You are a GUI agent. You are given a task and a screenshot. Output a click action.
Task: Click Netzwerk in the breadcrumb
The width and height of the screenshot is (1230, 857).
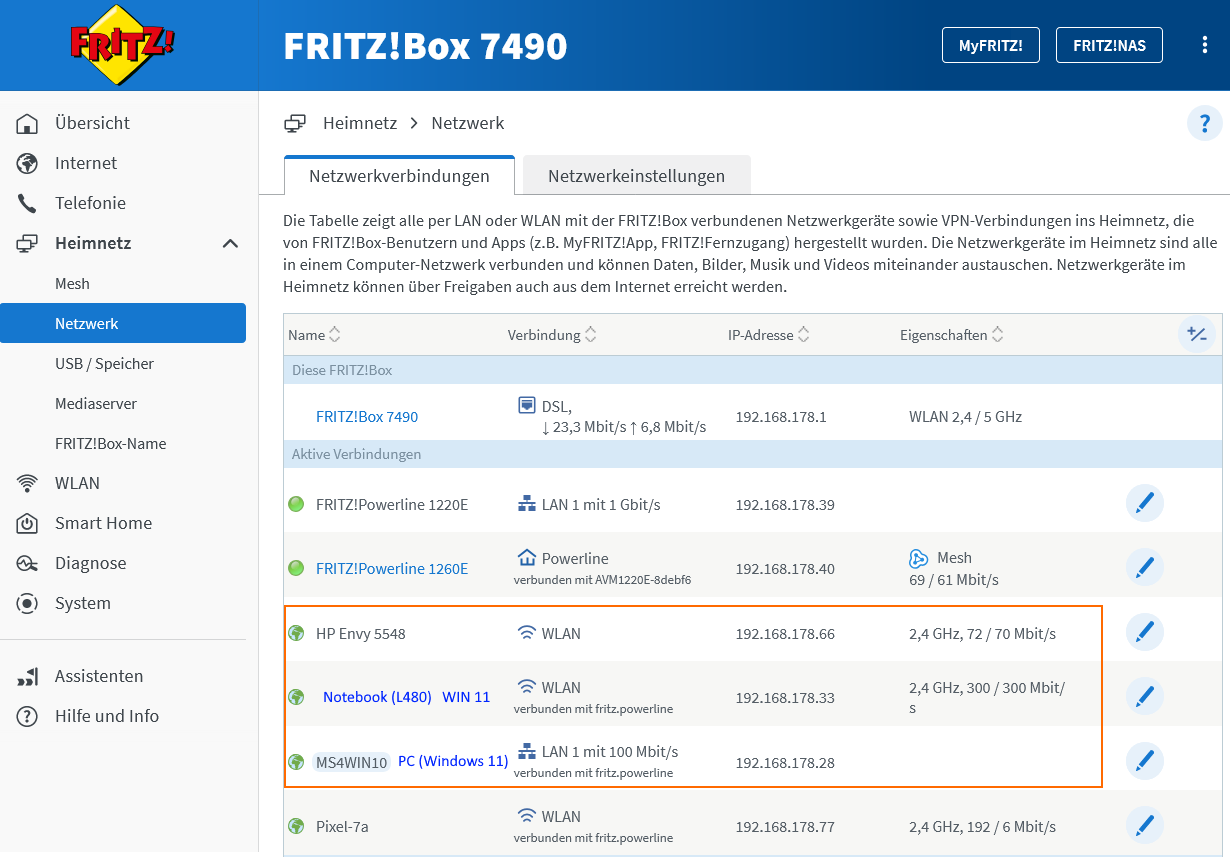click(468, 124)
